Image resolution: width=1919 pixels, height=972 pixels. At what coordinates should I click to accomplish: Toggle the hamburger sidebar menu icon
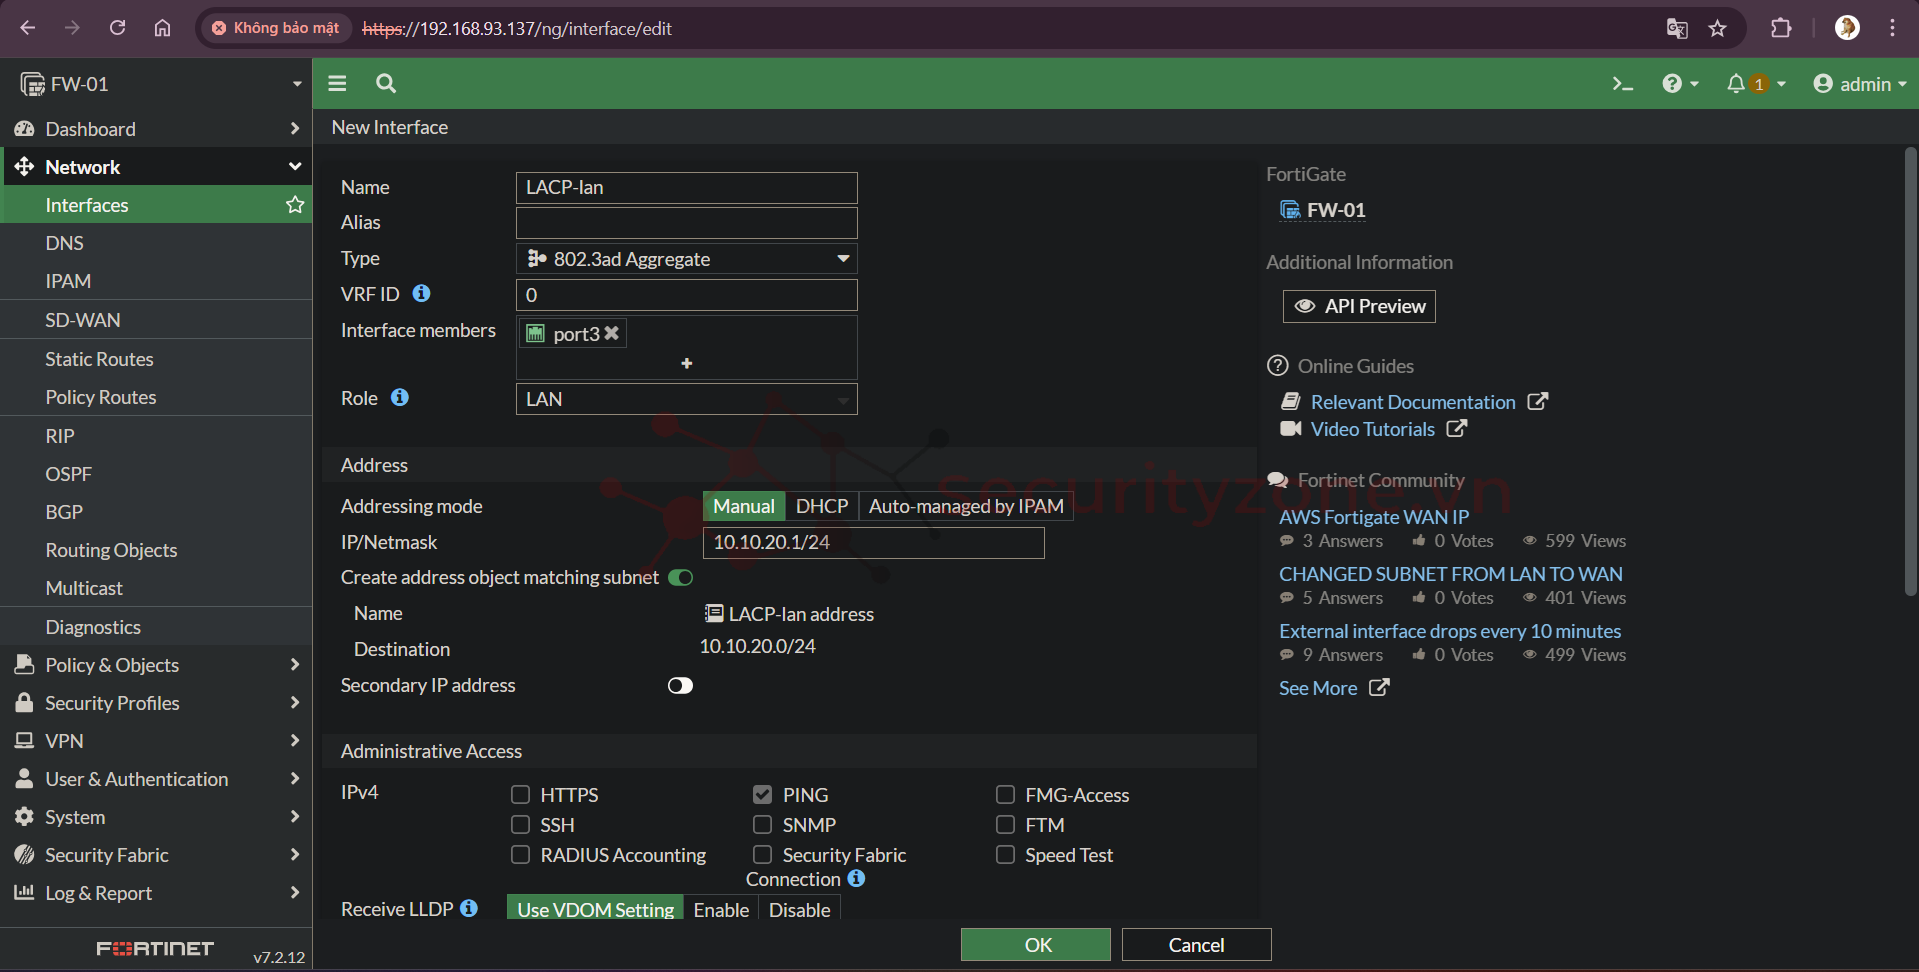[337, 84]
